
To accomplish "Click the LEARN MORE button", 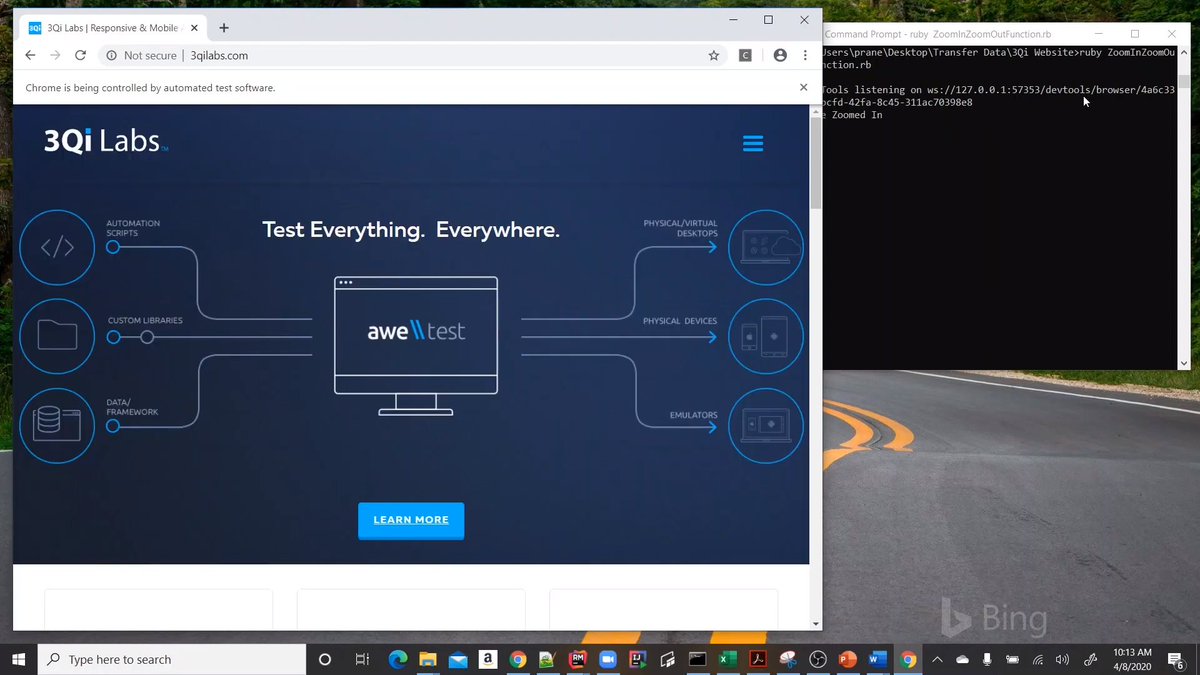I will click(411, 520).
